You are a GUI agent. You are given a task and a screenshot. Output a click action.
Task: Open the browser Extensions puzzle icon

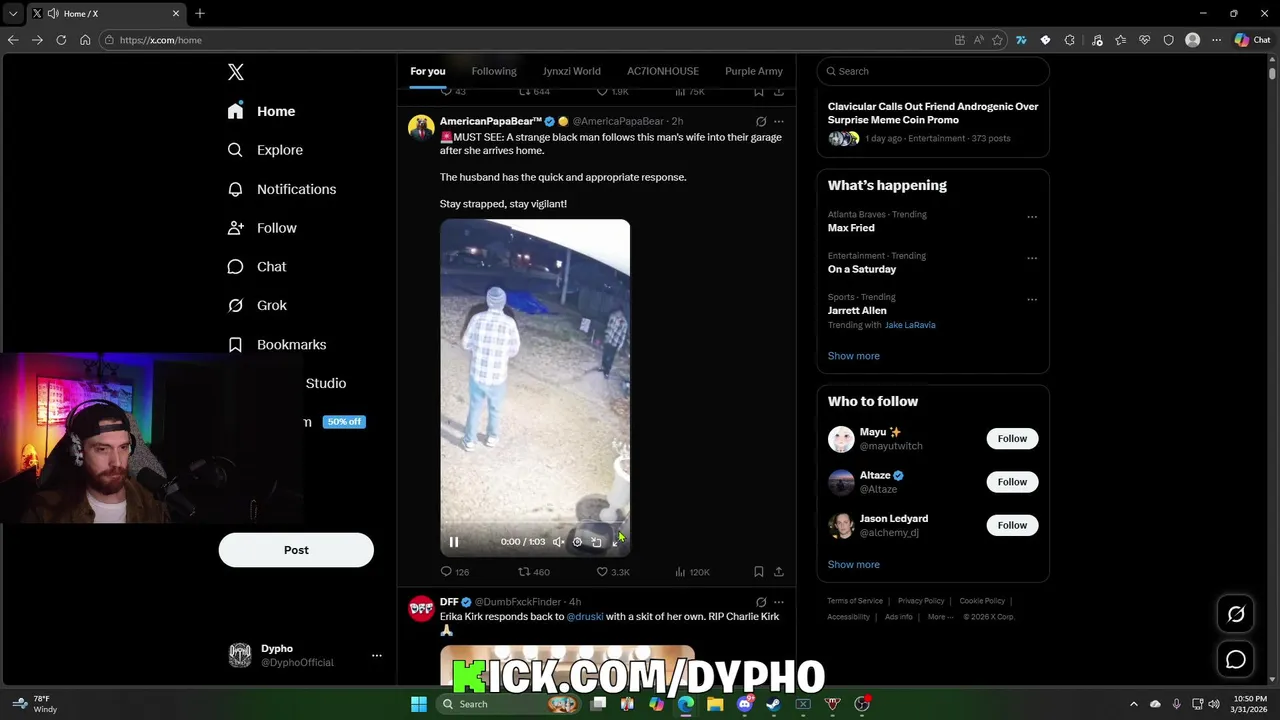[1069, 40]
